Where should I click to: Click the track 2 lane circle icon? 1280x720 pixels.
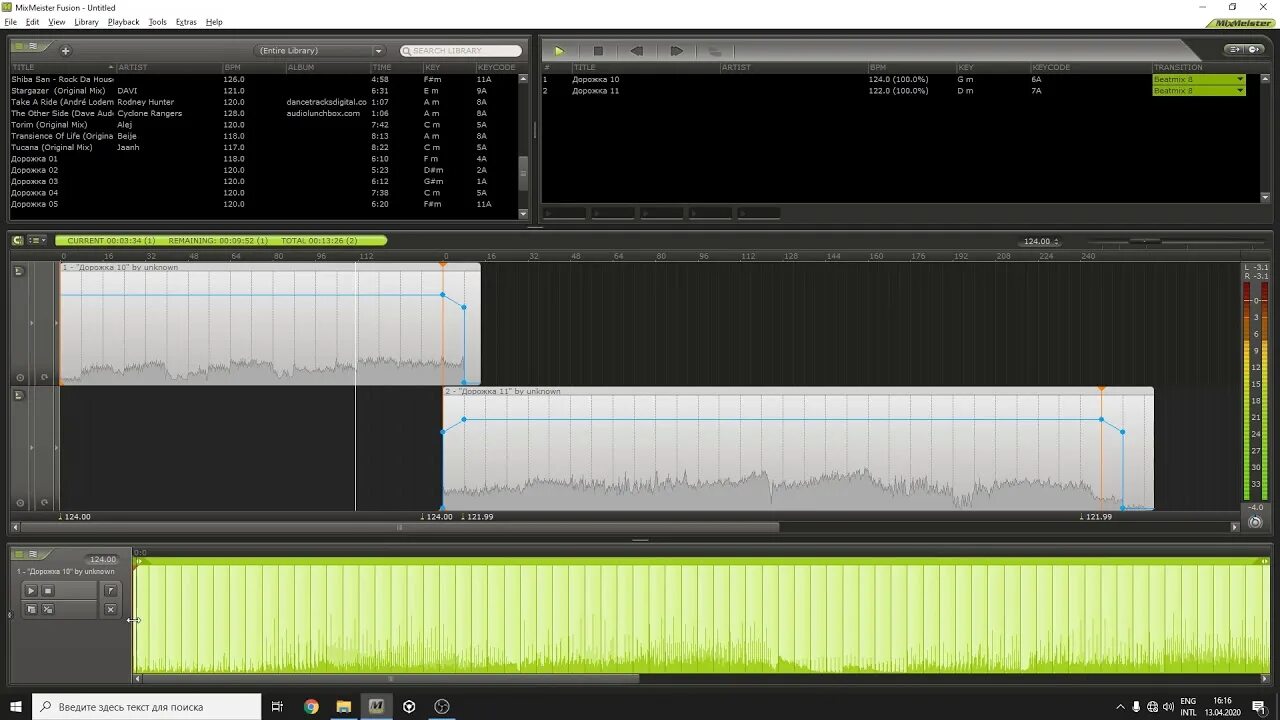pos(20,503)
